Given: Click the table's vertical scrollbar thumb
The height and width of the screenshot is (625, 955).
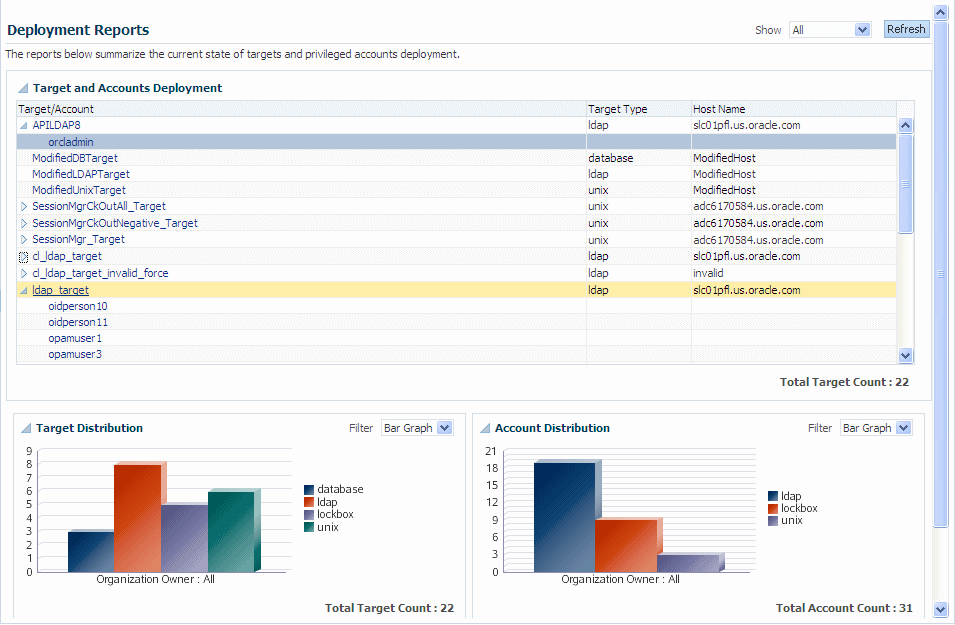Looking at the screenshot, I should tap(906, 183).
